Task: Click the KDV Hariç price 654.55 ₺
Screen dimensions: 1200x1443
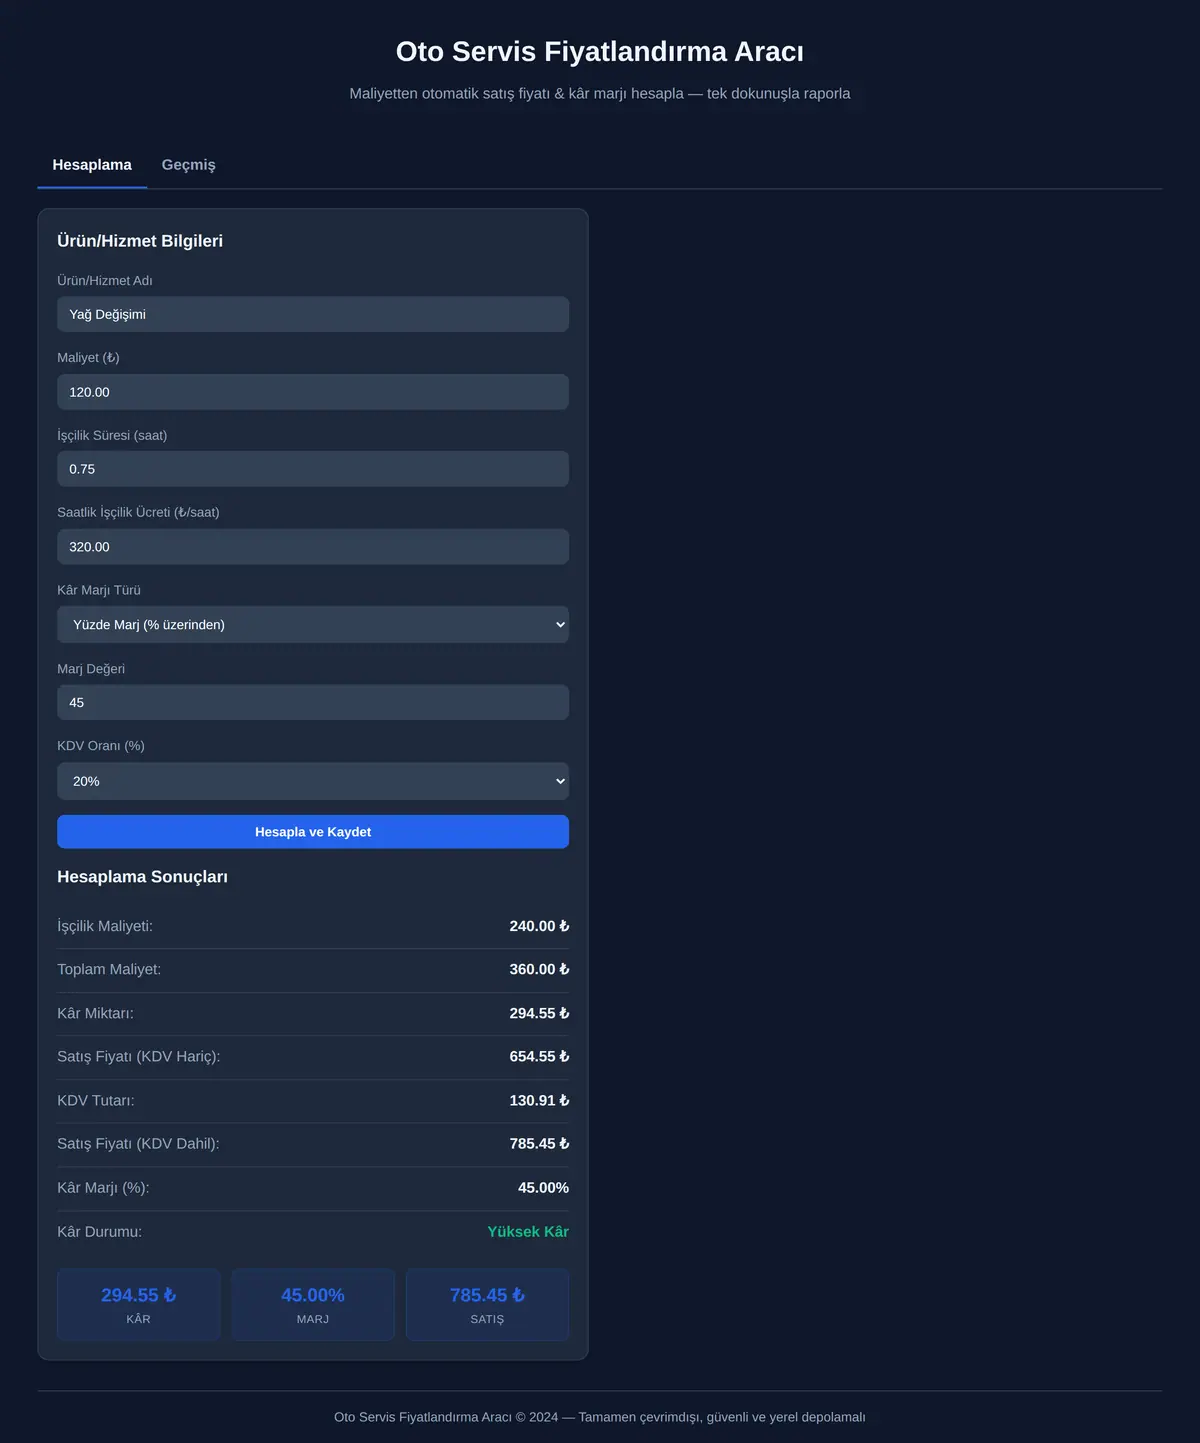Action: coord(539,1056)
